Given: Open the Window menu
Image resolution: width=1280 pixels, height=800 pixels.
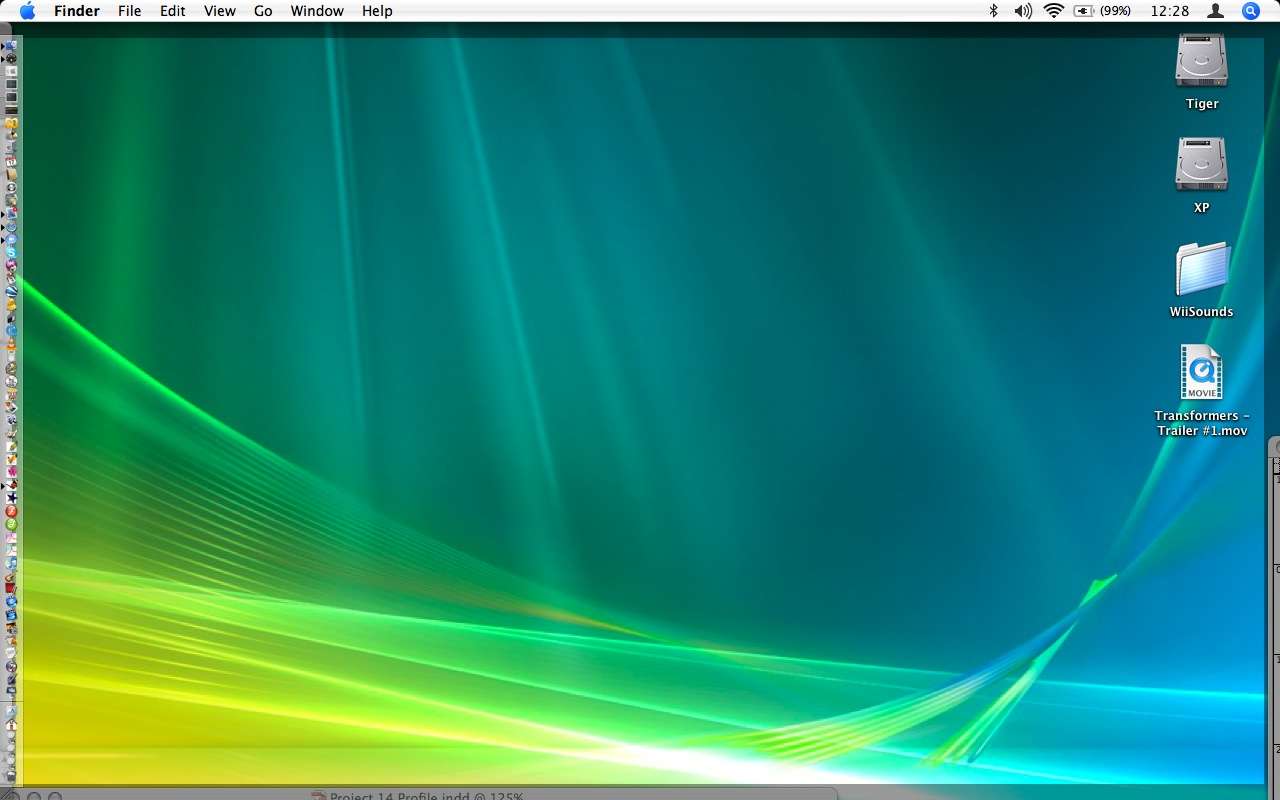Looking at the screenshot, I should pos(317,11).
